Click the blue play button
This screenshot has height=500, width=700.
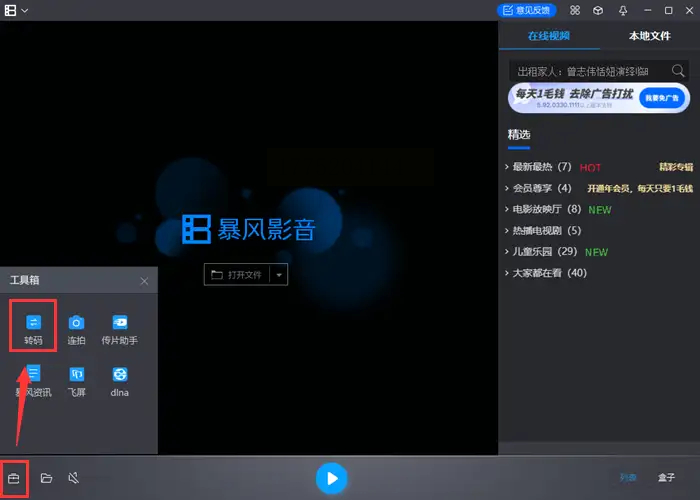point(331,479)
